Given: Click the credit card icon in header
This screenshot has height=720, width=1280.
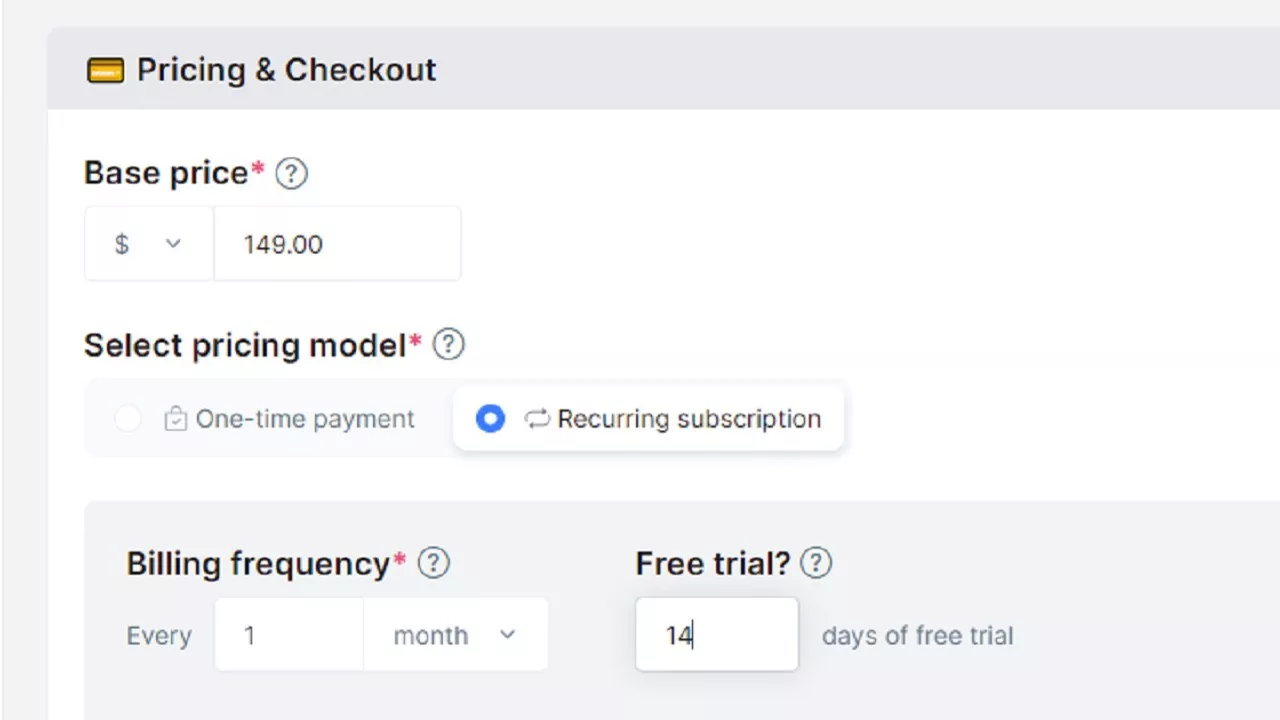Looking at the screenshot, I should 105,70.
